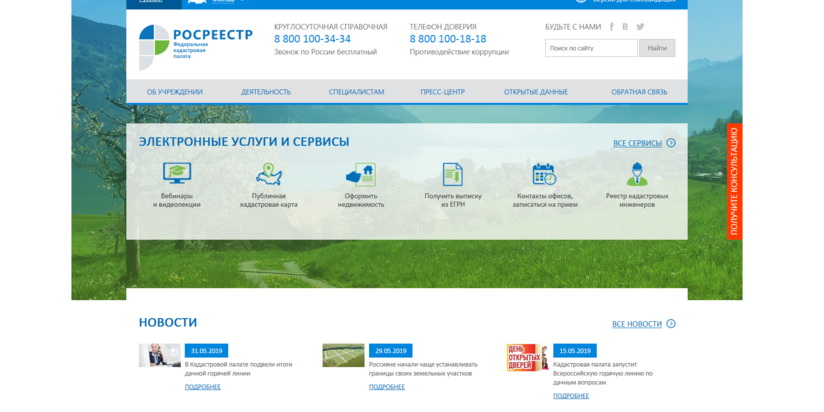Viewport: 824px width, 412px height.
Task: Click the 31.05.2019 date badge
Action: pyautogui.click(x=207, y=351)
